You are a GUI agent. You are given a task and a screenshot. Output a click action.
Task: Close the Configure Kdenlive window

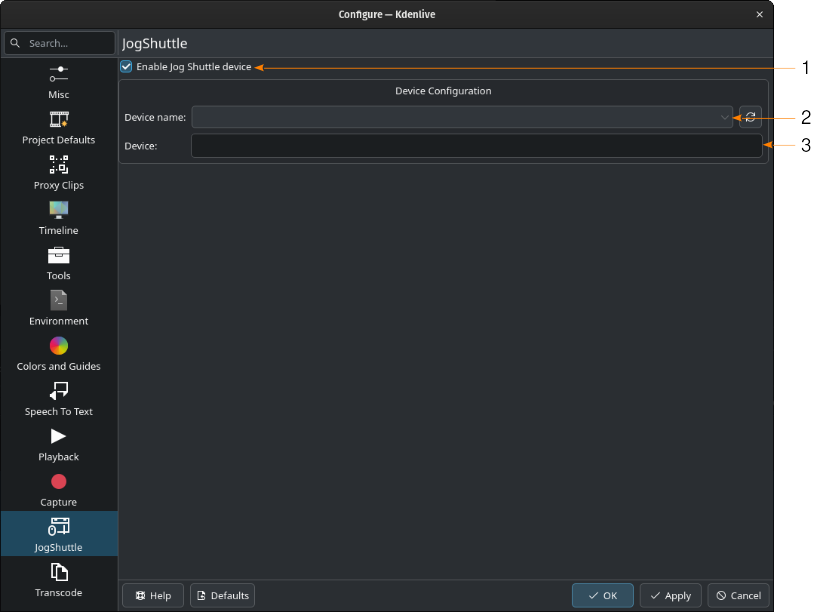coord(760,15)
